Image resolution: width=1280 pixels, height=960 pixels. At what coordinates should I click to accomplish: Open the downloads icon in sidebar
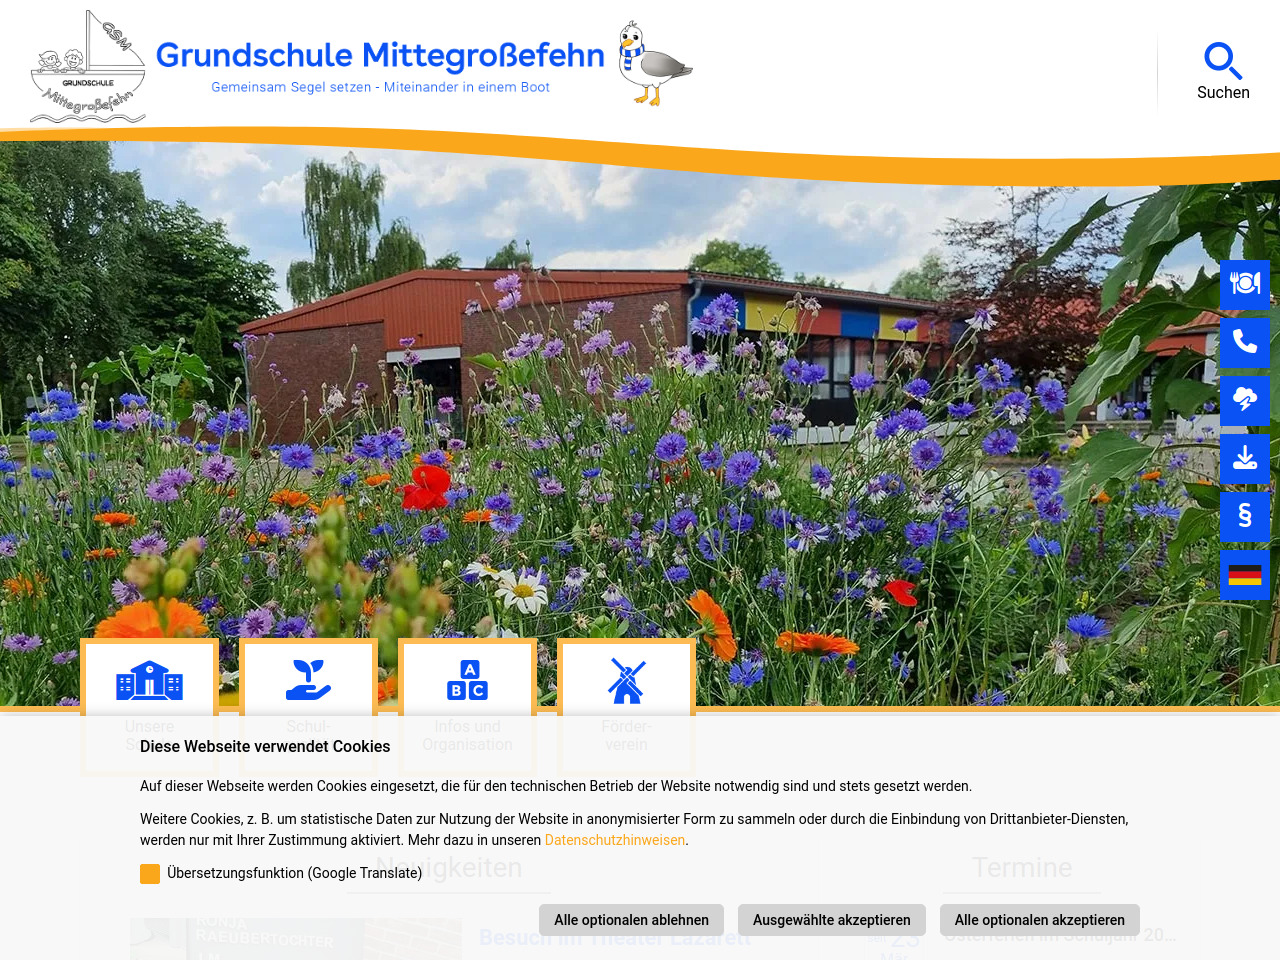(1244, 458)
